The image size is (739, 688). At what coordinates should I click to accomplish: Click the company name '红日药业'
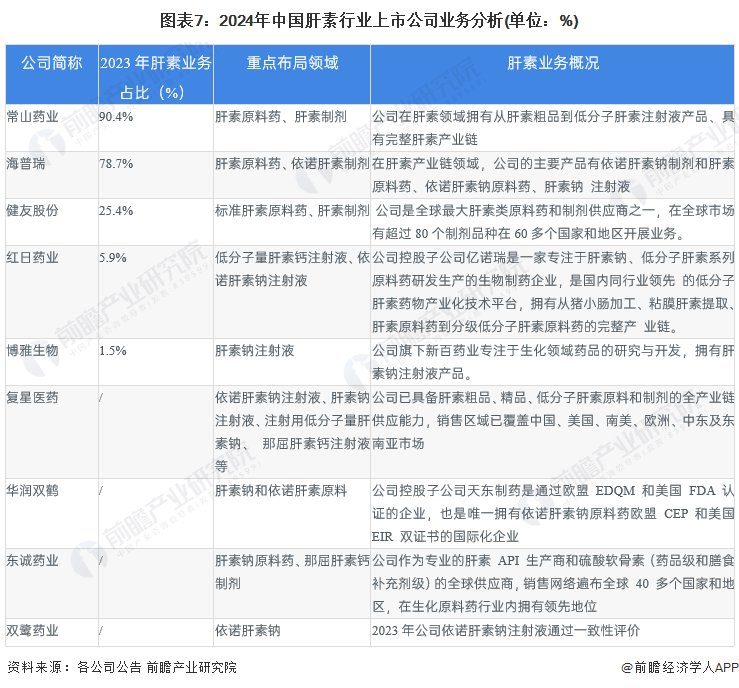[32, 257]
